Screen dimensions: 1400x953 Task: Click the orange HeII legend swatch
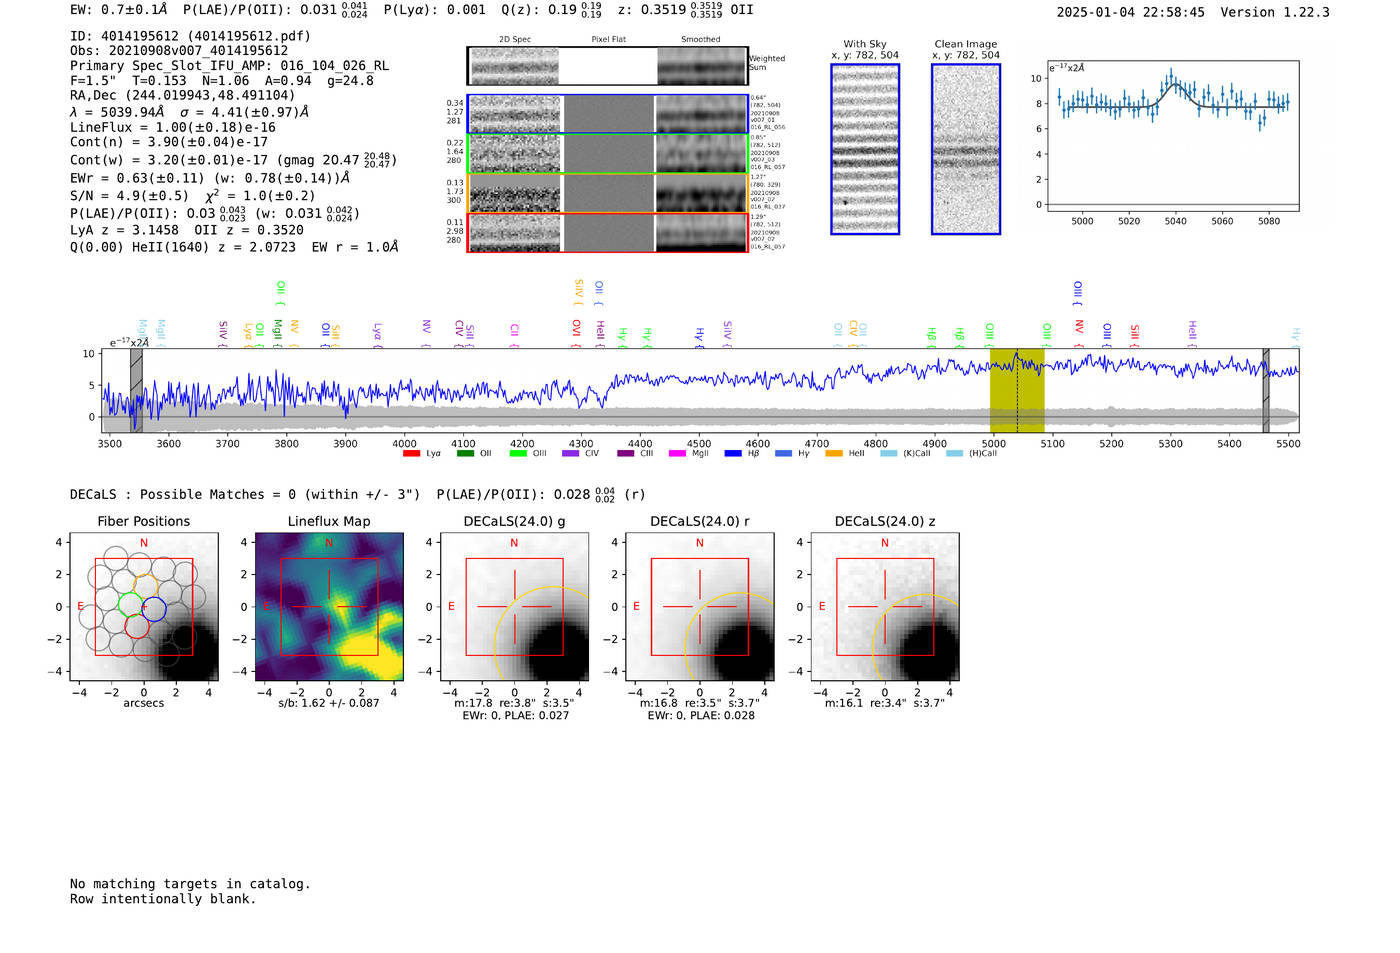click(x=834, y=454)
